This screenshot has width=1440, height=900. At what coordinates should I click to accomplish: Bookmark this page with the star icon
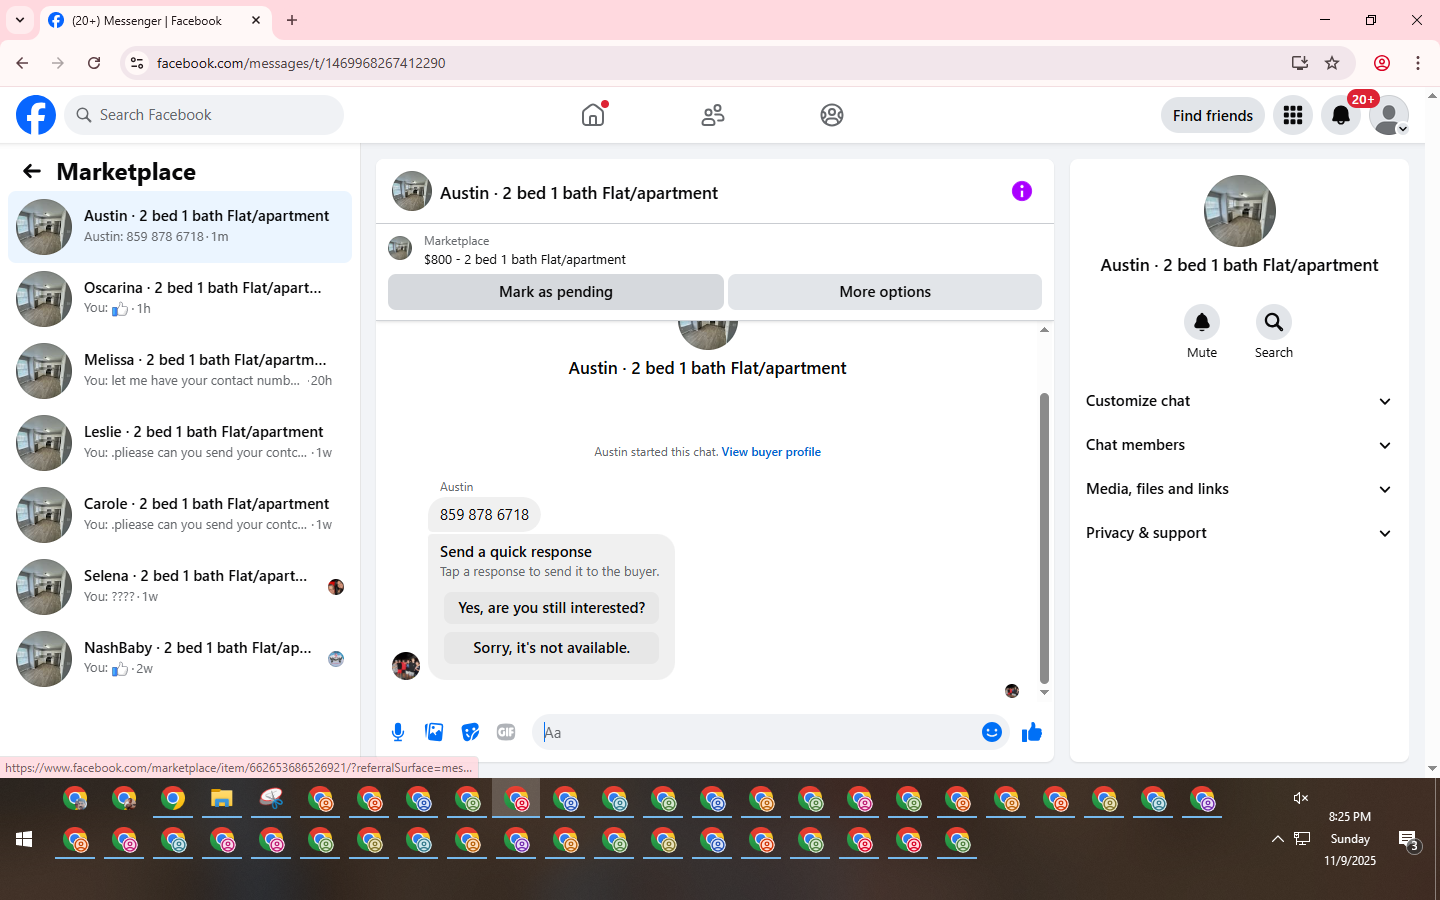[x=1332, y=63]
